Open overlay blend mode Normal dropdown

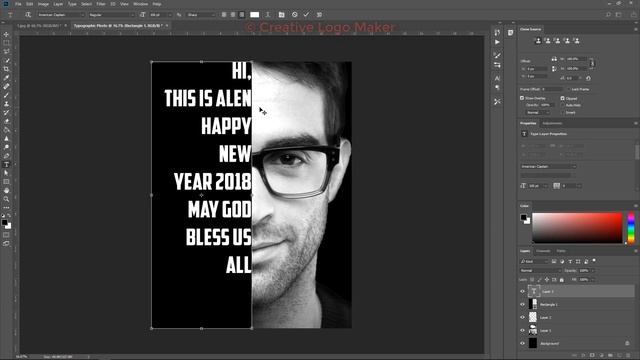(x=538, y=113)
